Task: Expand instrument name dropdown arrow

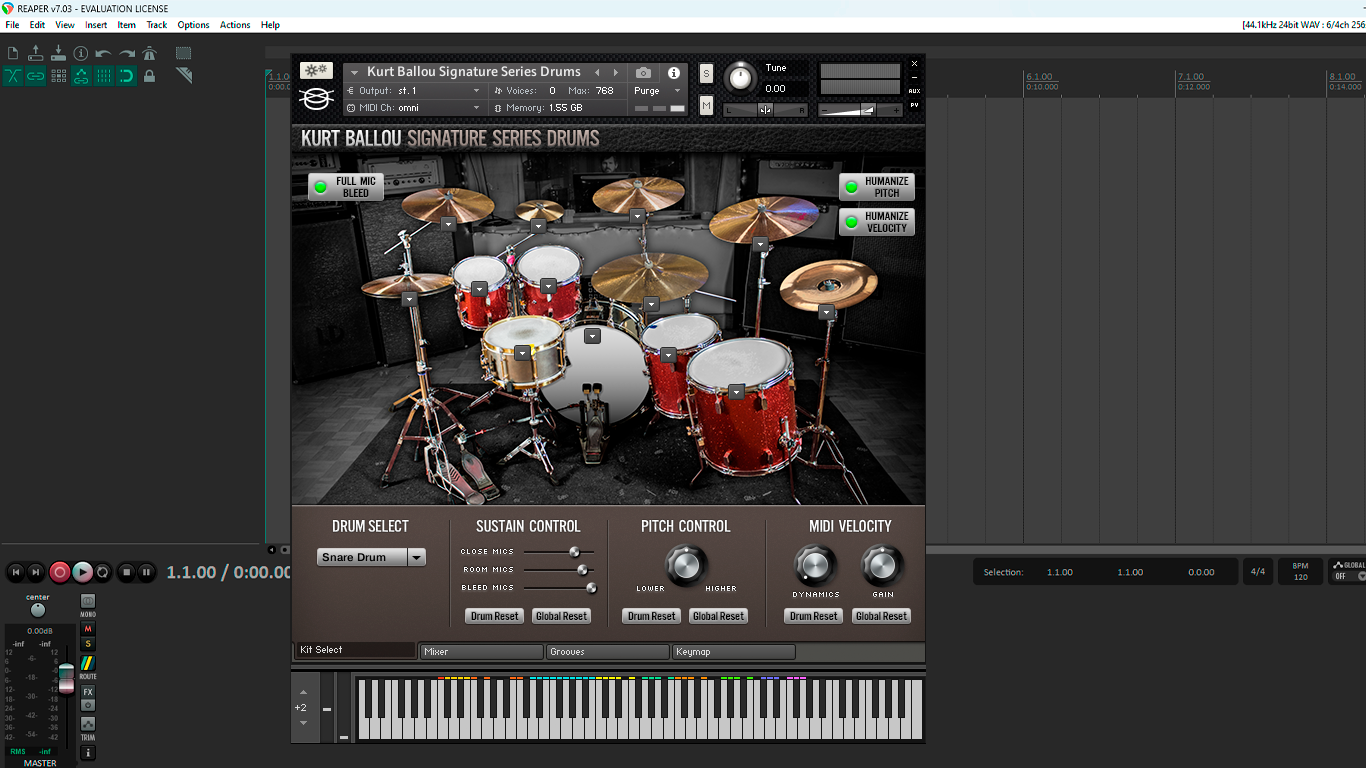Action: [354, 72]
